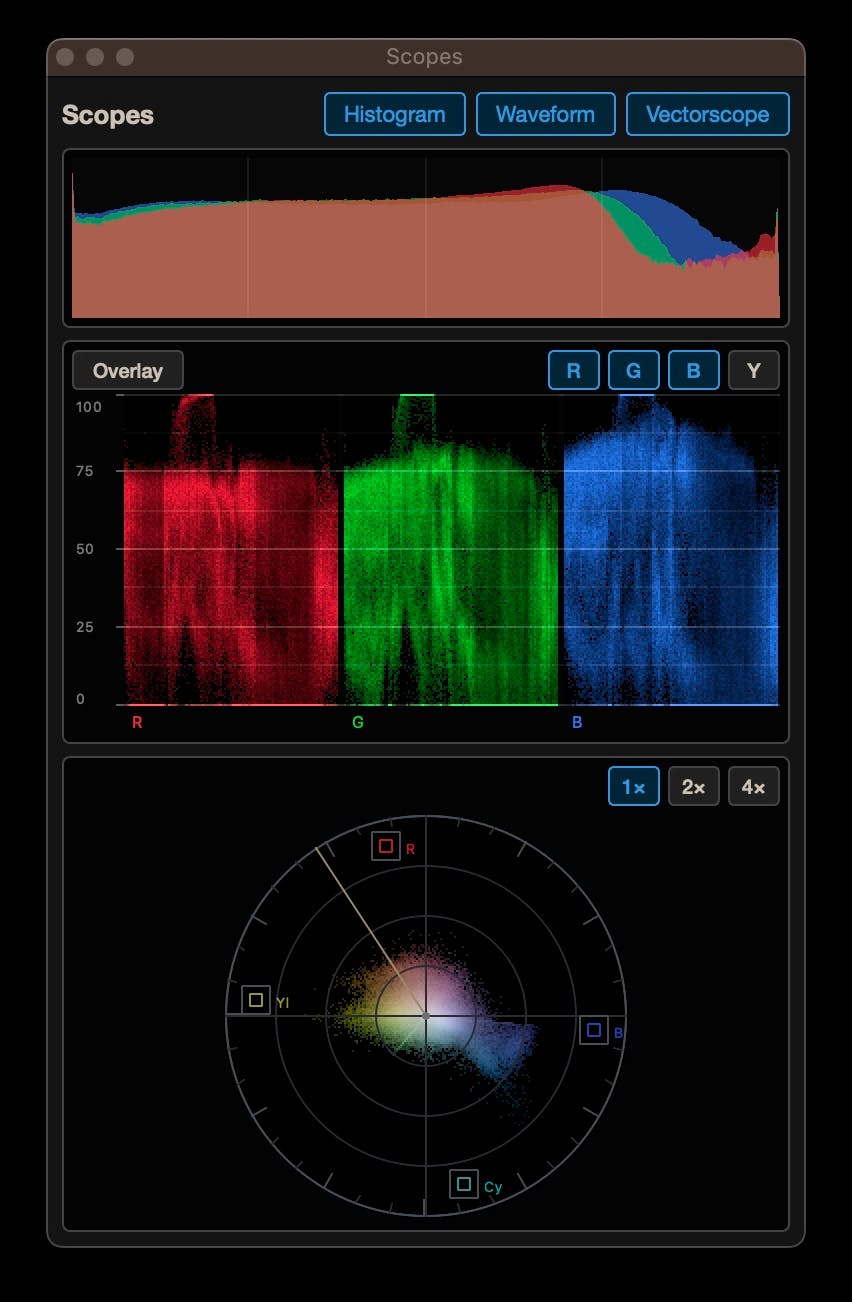Toggle the Histogram scope button

pos(394,114)
